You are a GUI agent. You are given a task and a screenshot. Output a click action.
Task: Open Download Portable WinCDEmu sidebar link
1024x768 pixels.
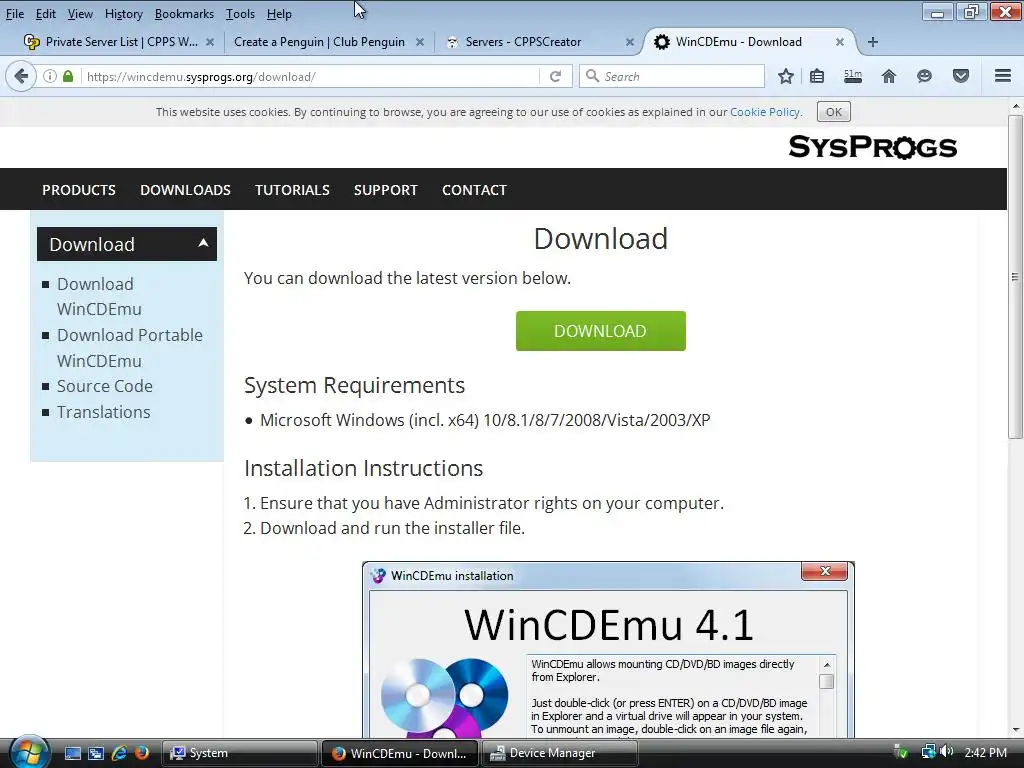coord(130,347)
